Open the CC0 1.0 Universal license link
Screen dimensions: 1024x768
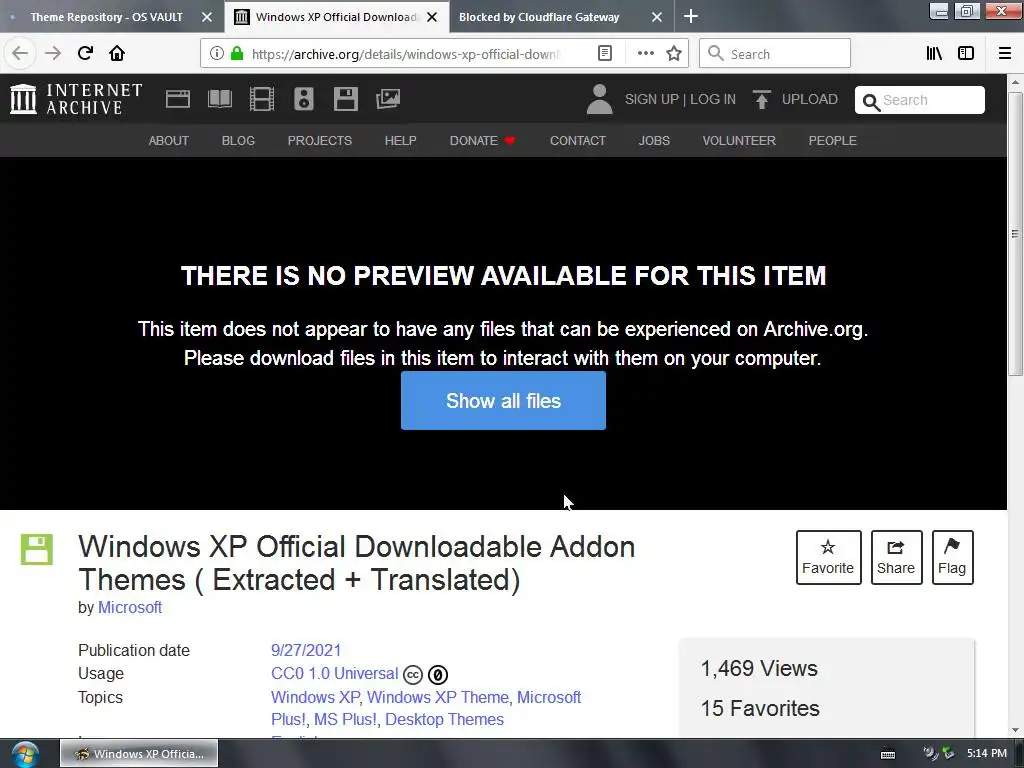(334, 673)
